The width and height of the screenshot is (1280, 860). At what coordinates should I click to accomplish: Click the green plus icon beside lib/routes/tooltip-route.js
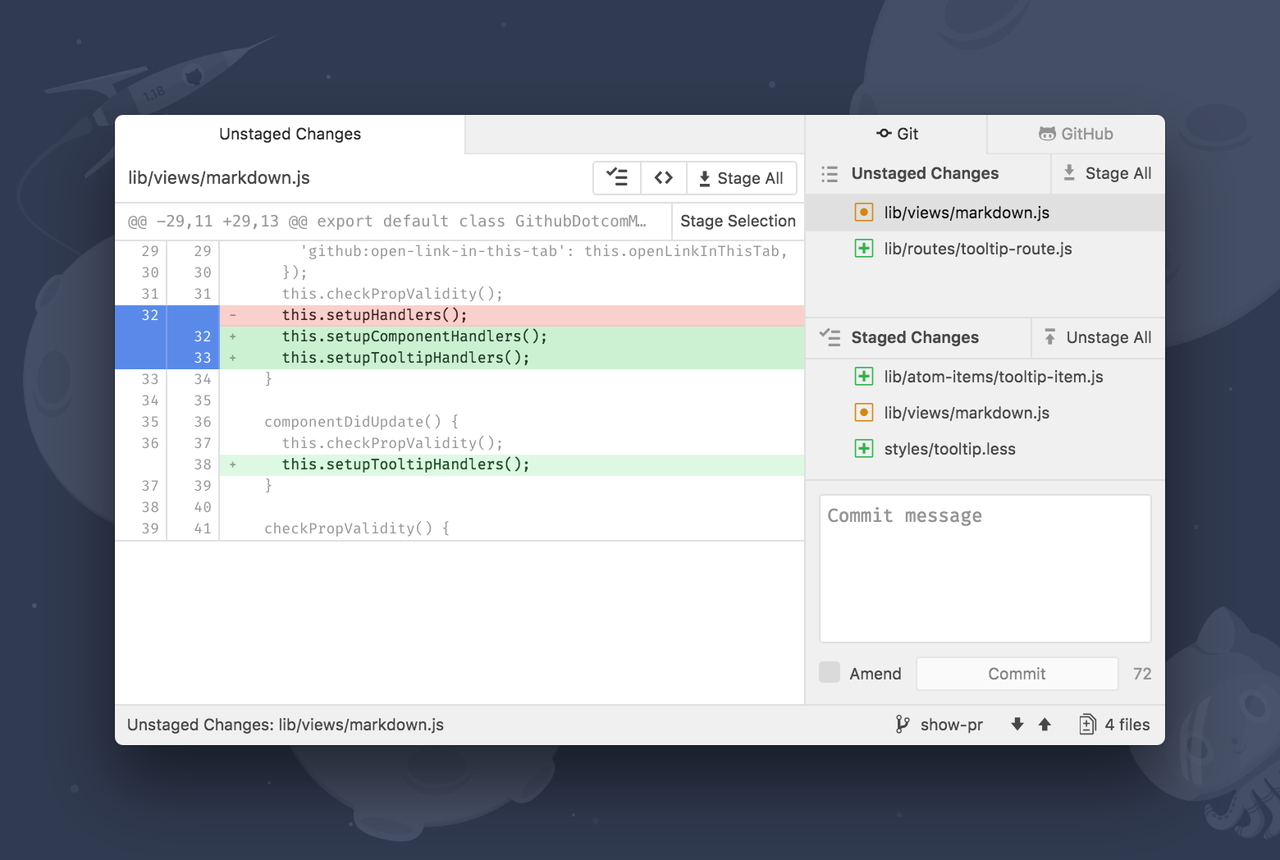pos(862,248)
